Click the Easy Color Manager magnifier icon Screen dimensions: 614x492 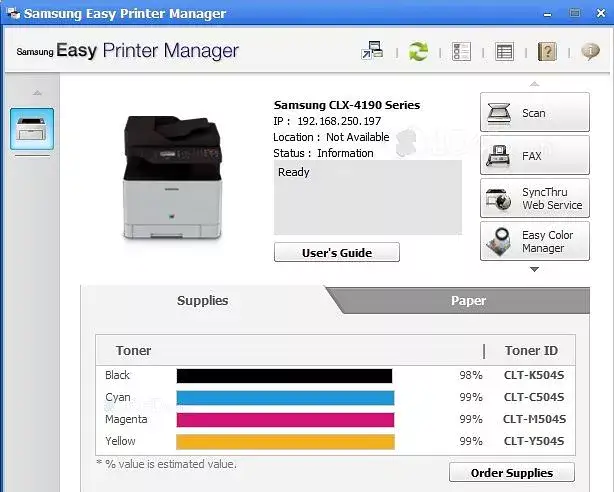click(x=498, y=241)
